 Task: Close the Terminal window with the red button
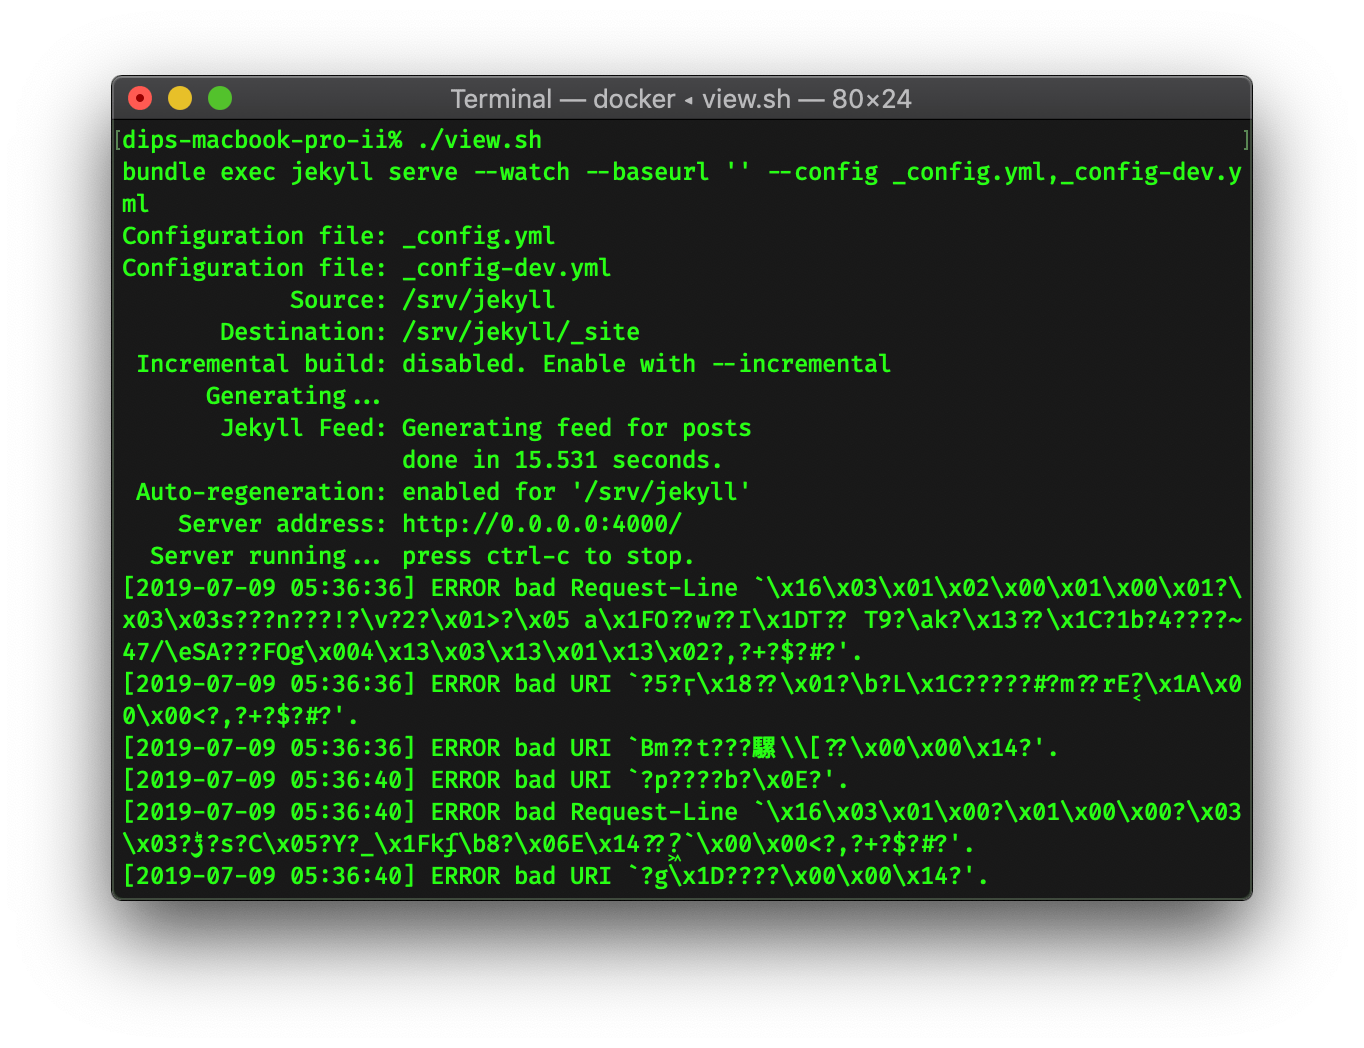[x=140, y=98]
